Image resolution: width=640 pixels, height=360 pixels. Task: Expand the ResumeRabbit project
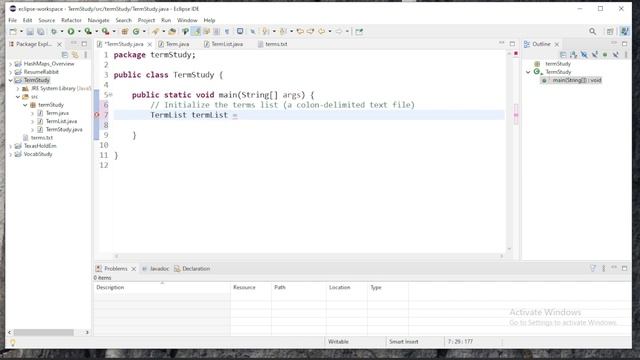(11, 72)
